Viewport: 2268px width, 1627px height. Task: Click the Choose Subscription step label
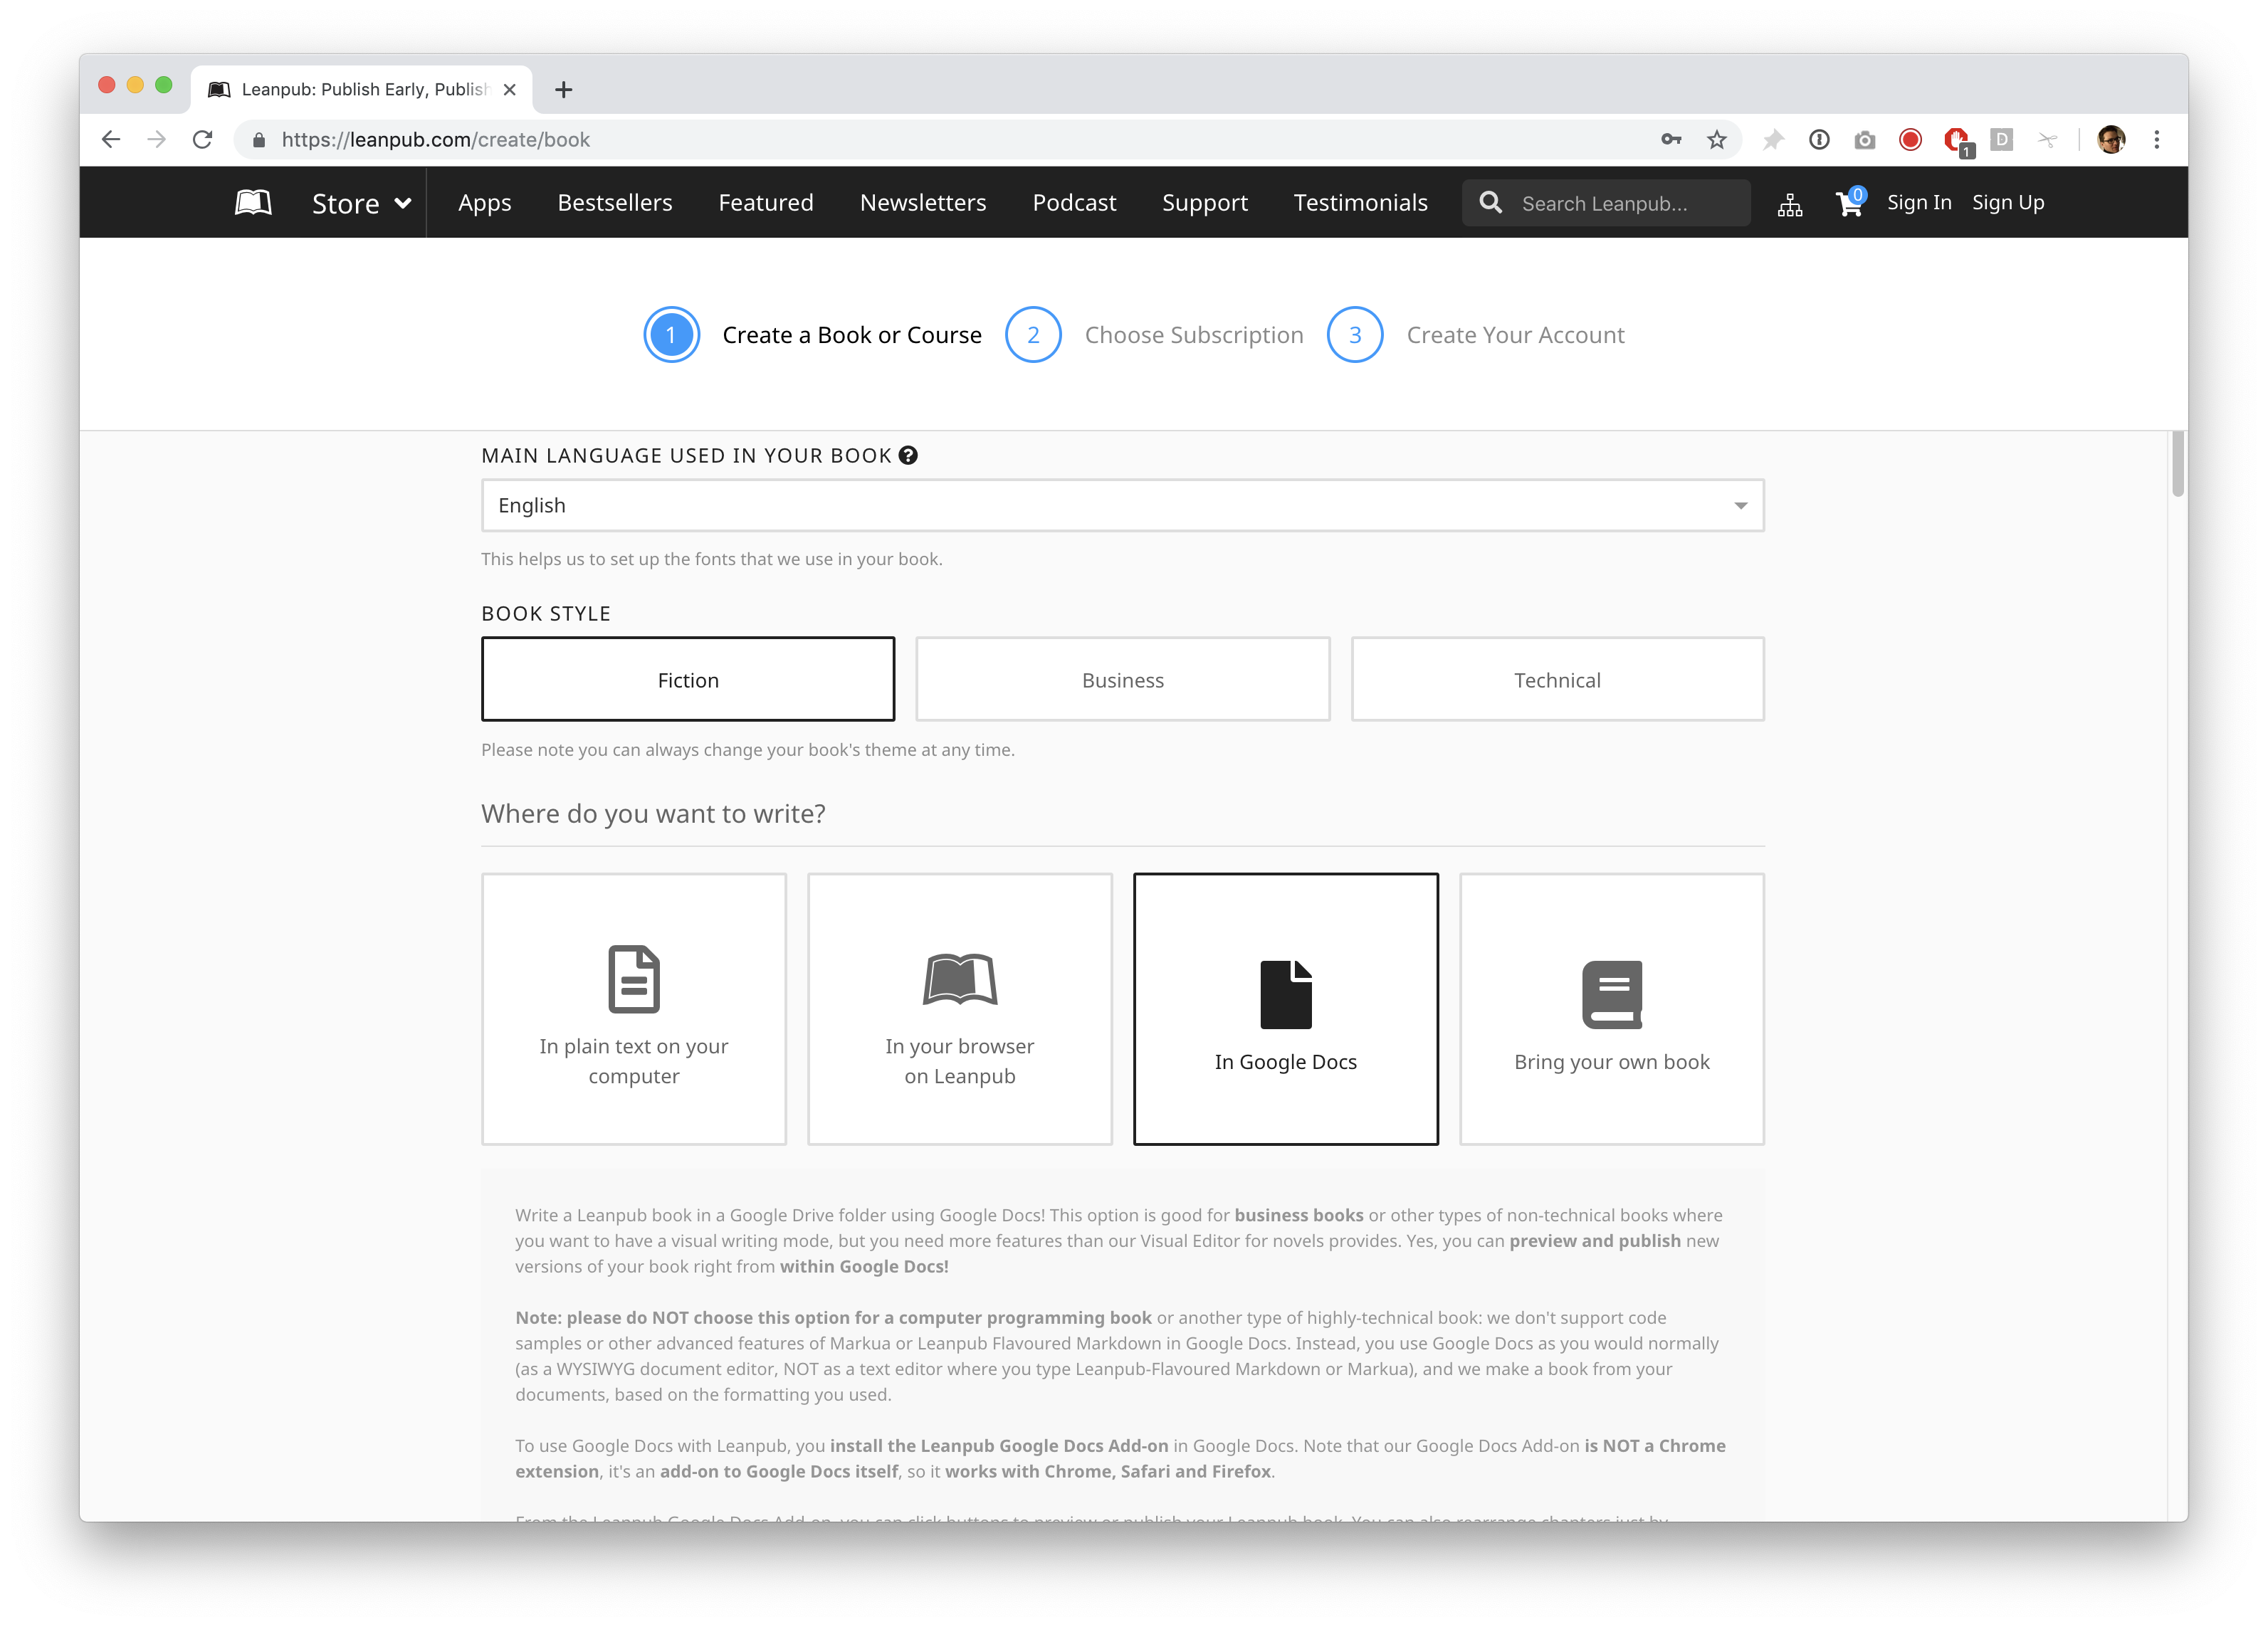pos(1194,335)
